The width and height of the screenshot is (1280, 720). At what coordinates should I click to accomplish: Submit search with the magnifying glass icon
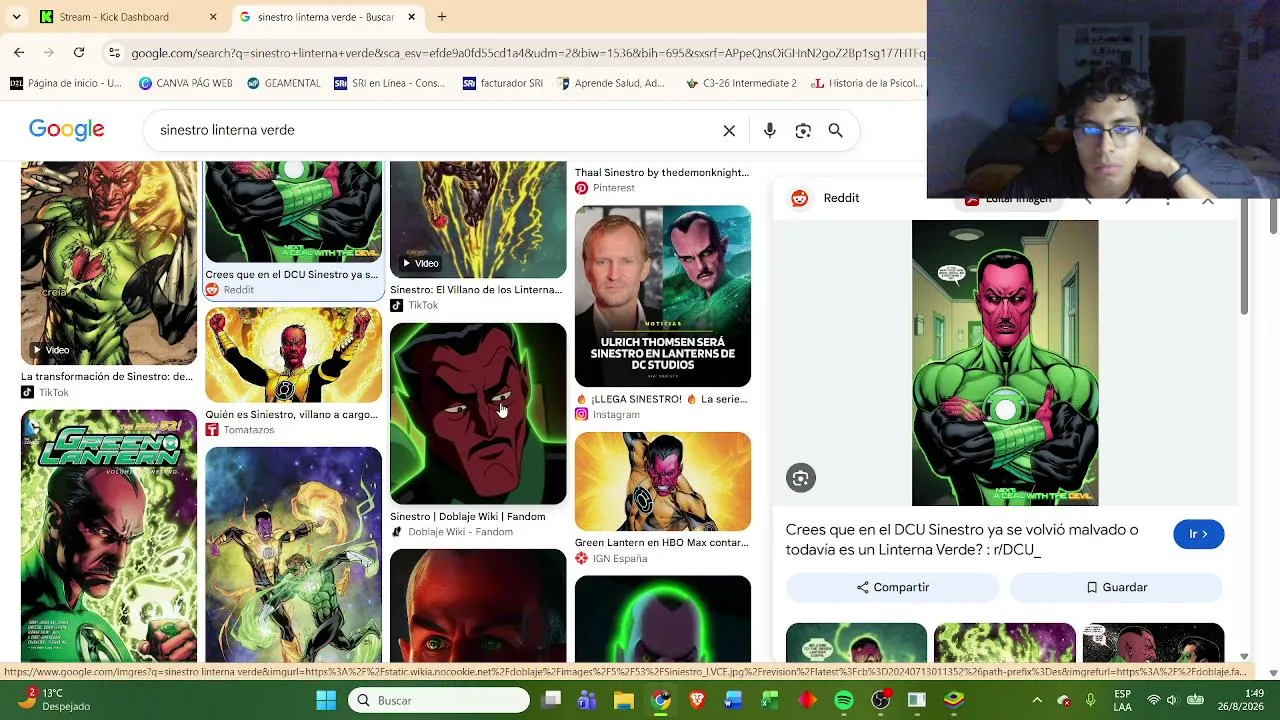[836, 130]
